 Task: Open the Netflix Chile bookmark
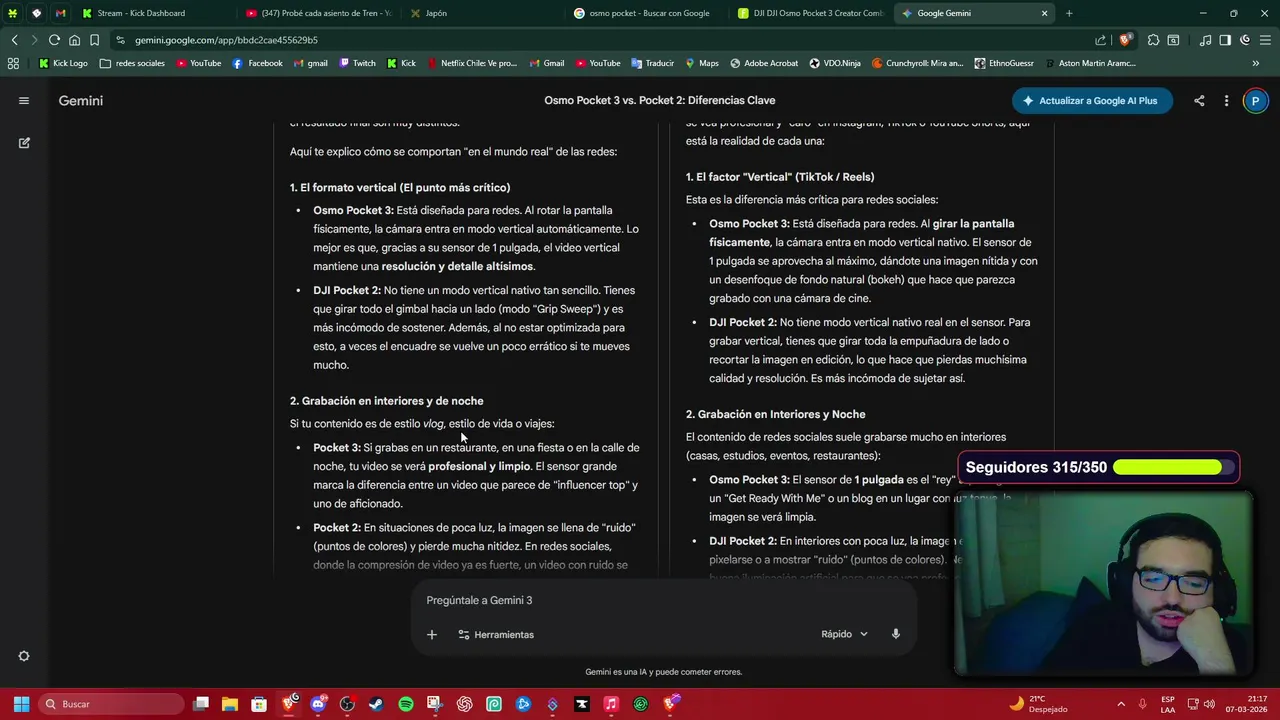471,63
